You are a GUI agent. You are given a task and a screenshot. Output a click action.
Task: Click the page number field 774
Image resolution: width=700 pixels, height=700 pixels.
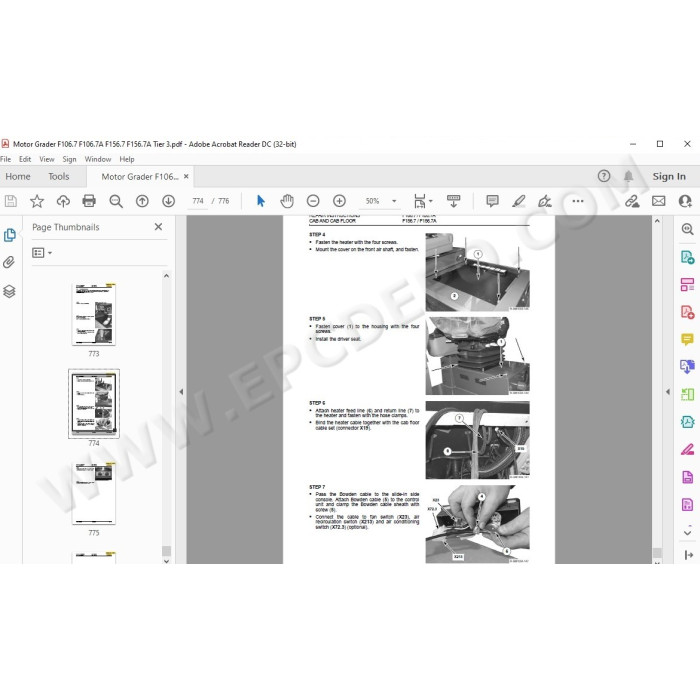tap(198, 201)
